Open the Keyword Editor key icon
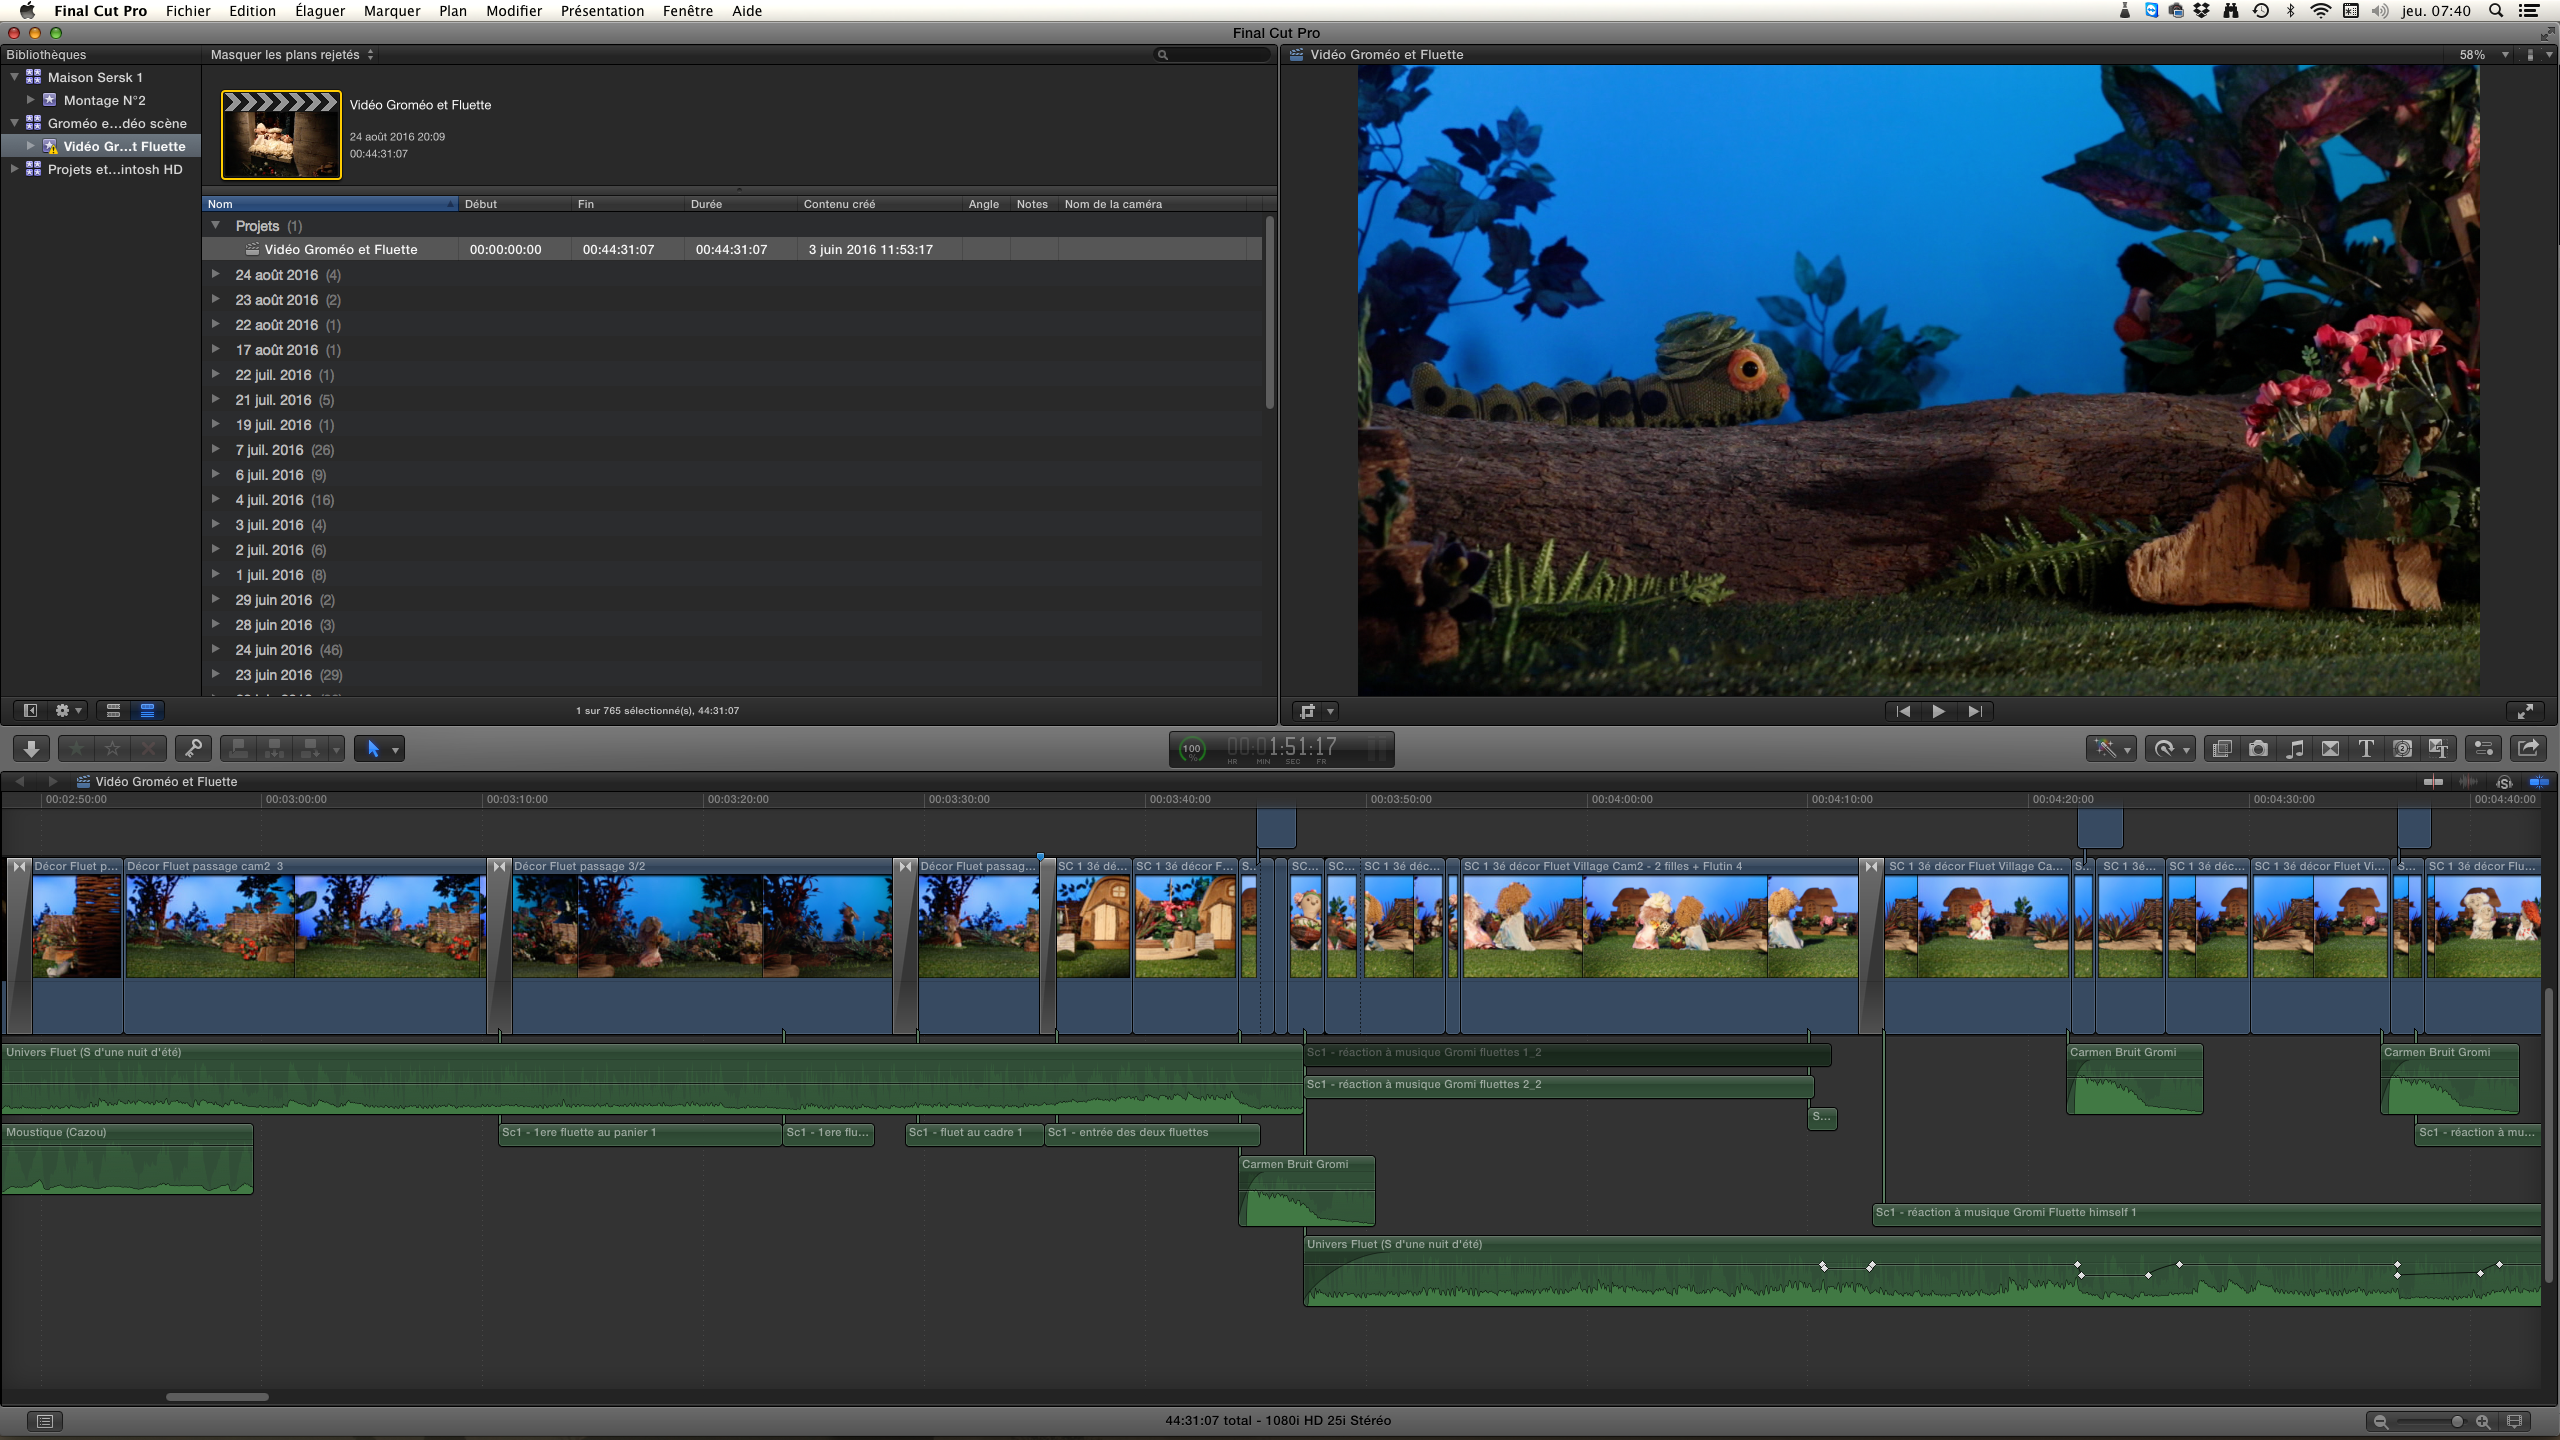The image size is (2560, 1440). tap(193, 748)
